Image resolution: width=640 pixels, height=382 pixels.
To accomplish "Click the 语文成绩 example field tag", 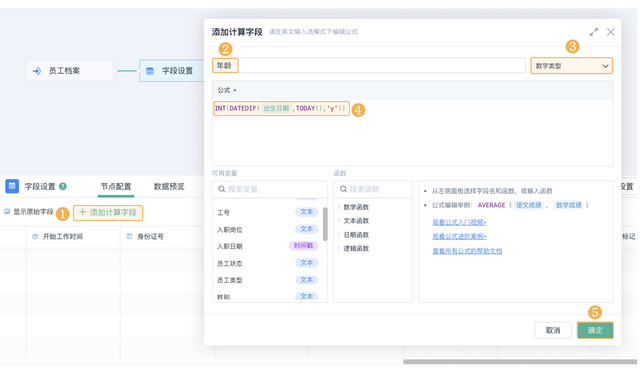I will [x=529, y=205].
